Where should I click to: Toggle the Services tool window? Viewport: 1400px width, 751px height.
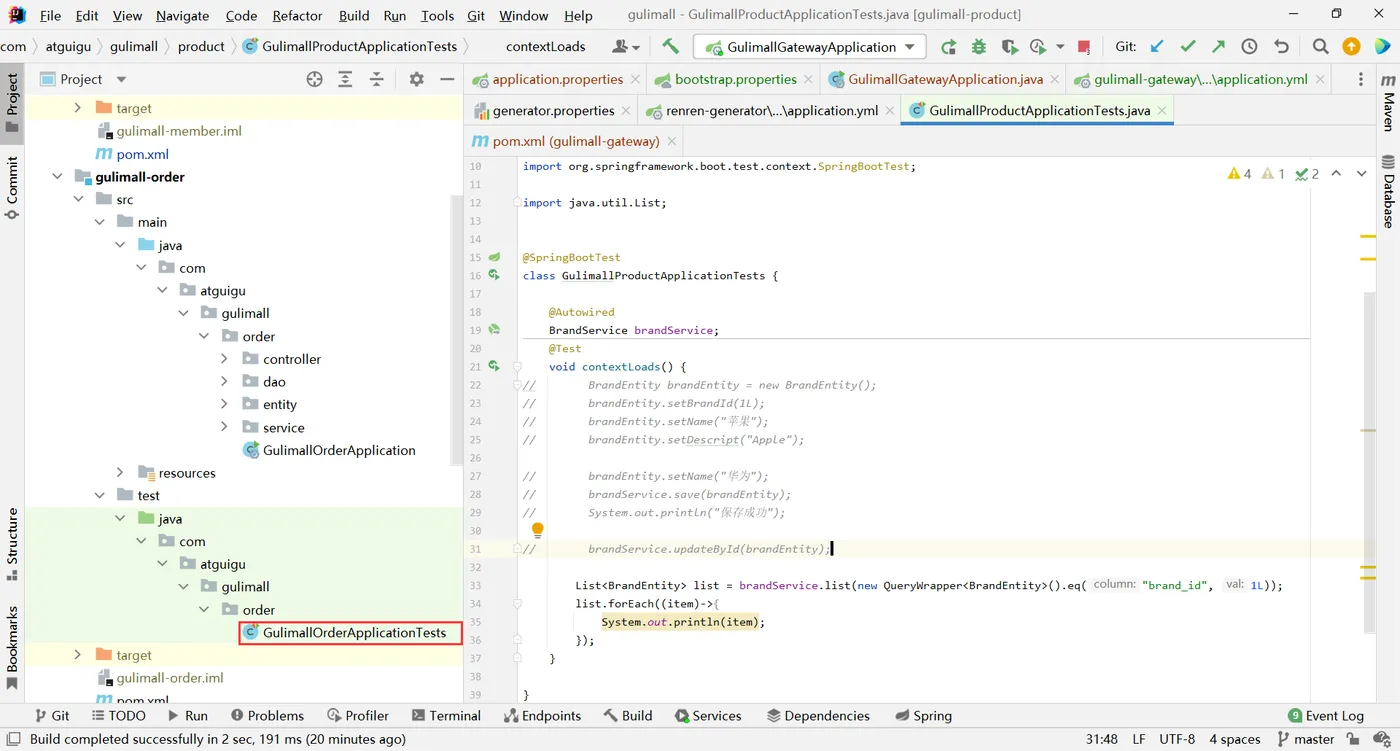[708, 715]
